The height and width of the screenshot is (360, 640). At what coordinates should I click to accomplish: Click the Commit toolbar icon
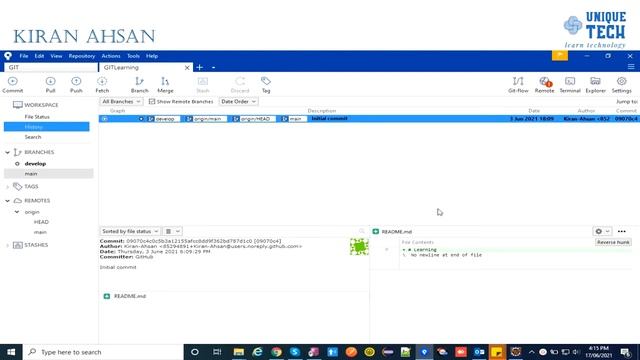pos(13,85)
